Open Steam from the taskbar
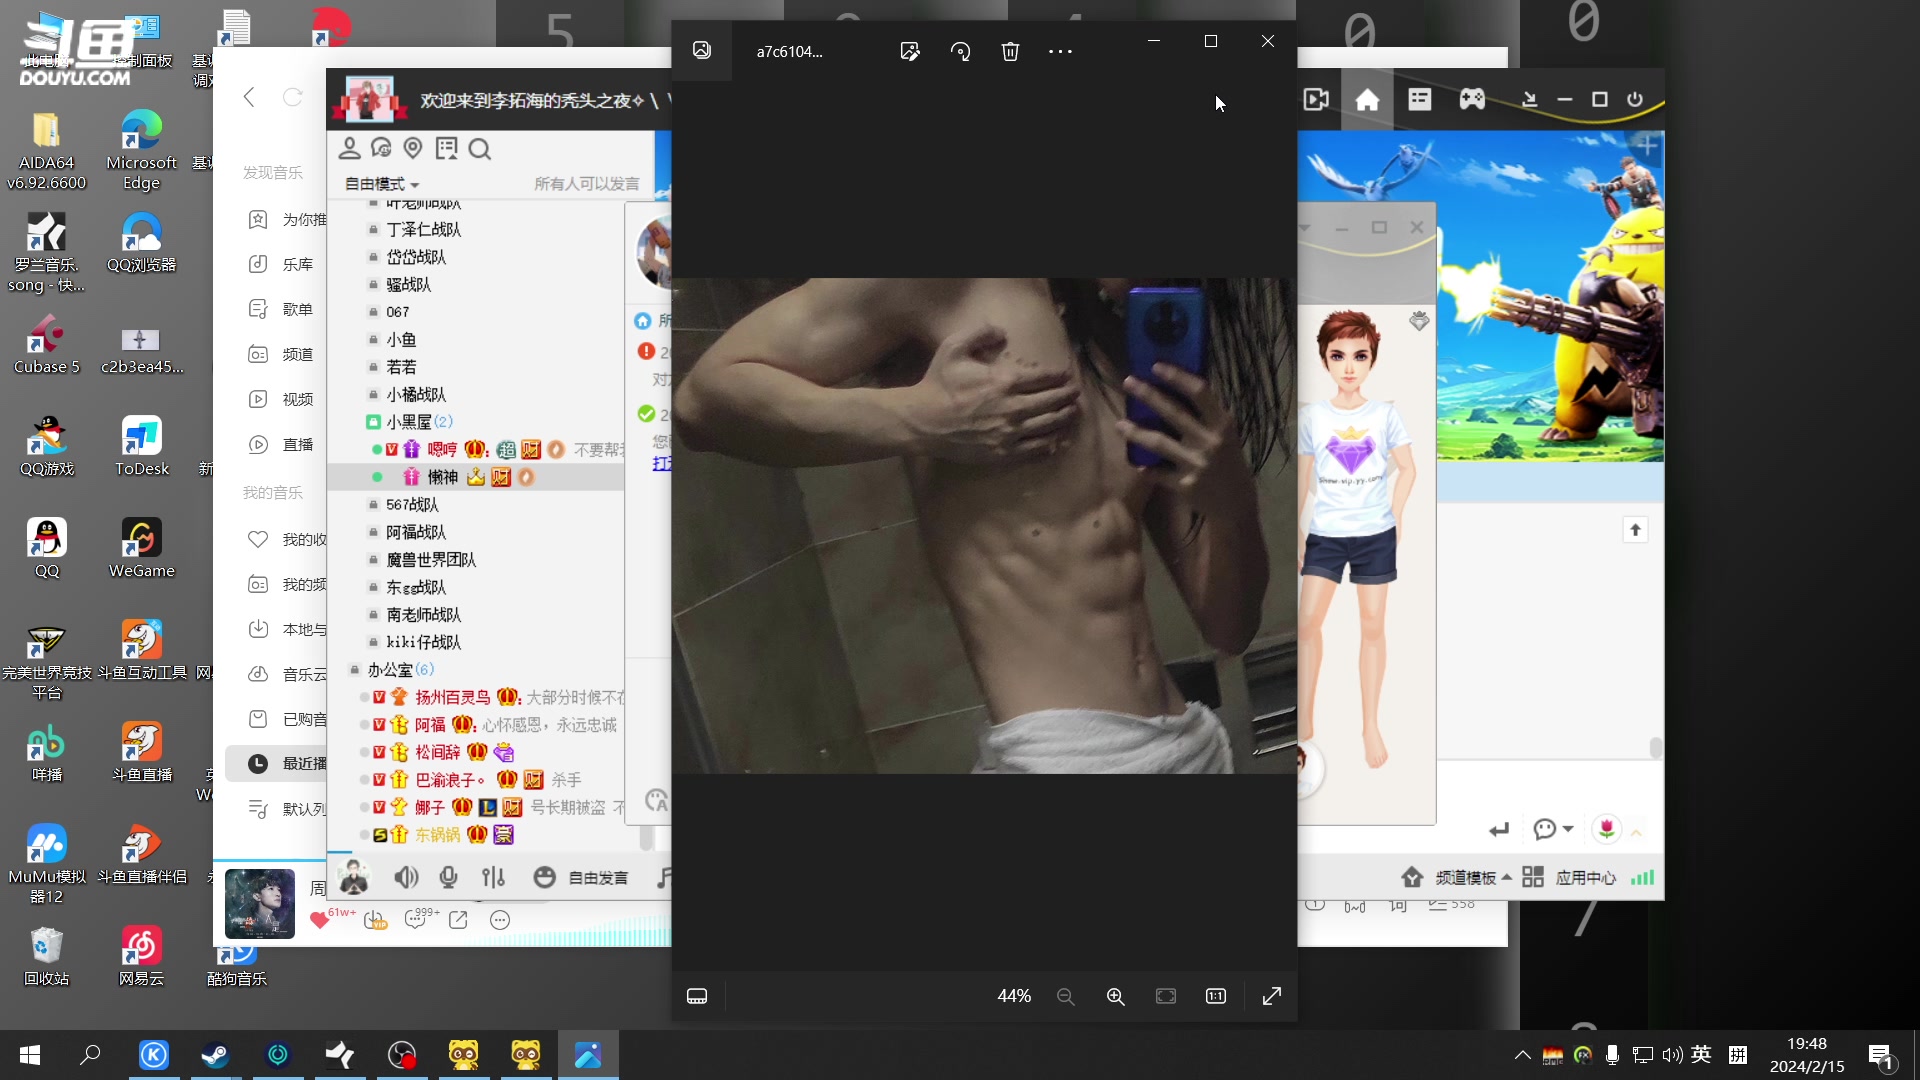 coord(215,1055)
